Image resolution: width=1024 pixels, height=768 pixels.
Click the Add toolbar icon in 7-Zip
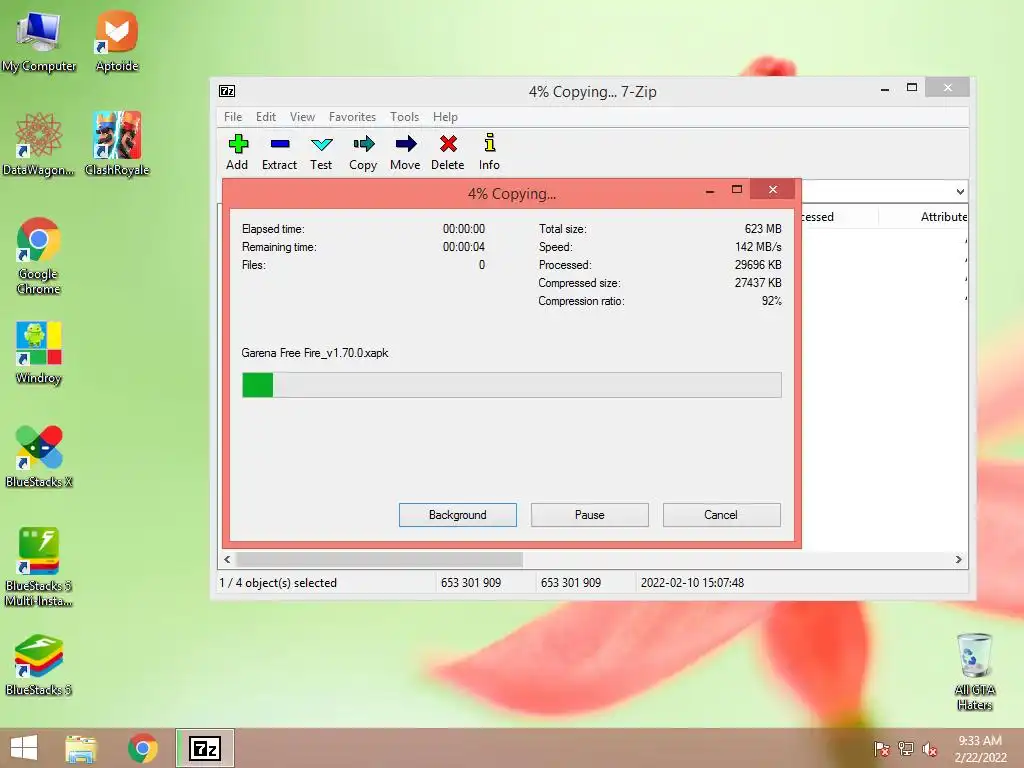238,152
